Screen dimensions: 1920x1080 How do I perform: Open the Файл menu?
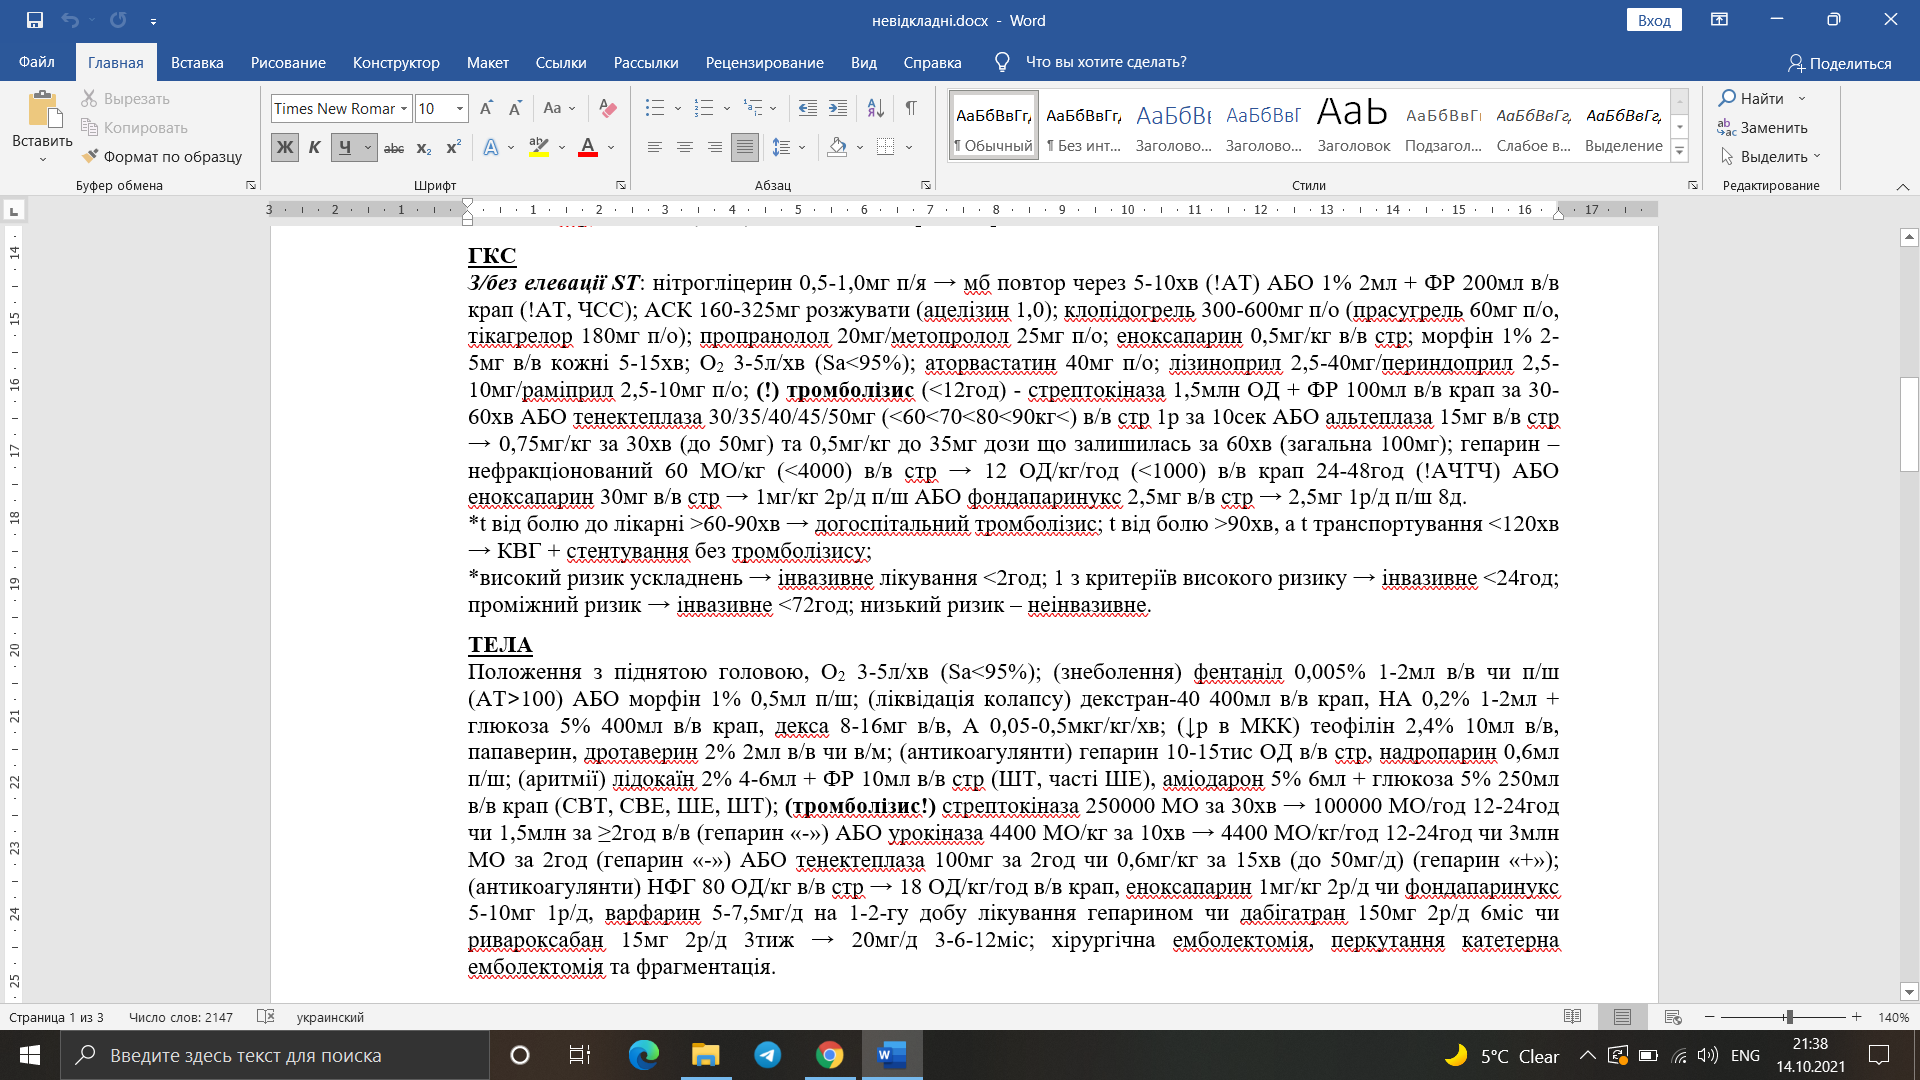36,62
